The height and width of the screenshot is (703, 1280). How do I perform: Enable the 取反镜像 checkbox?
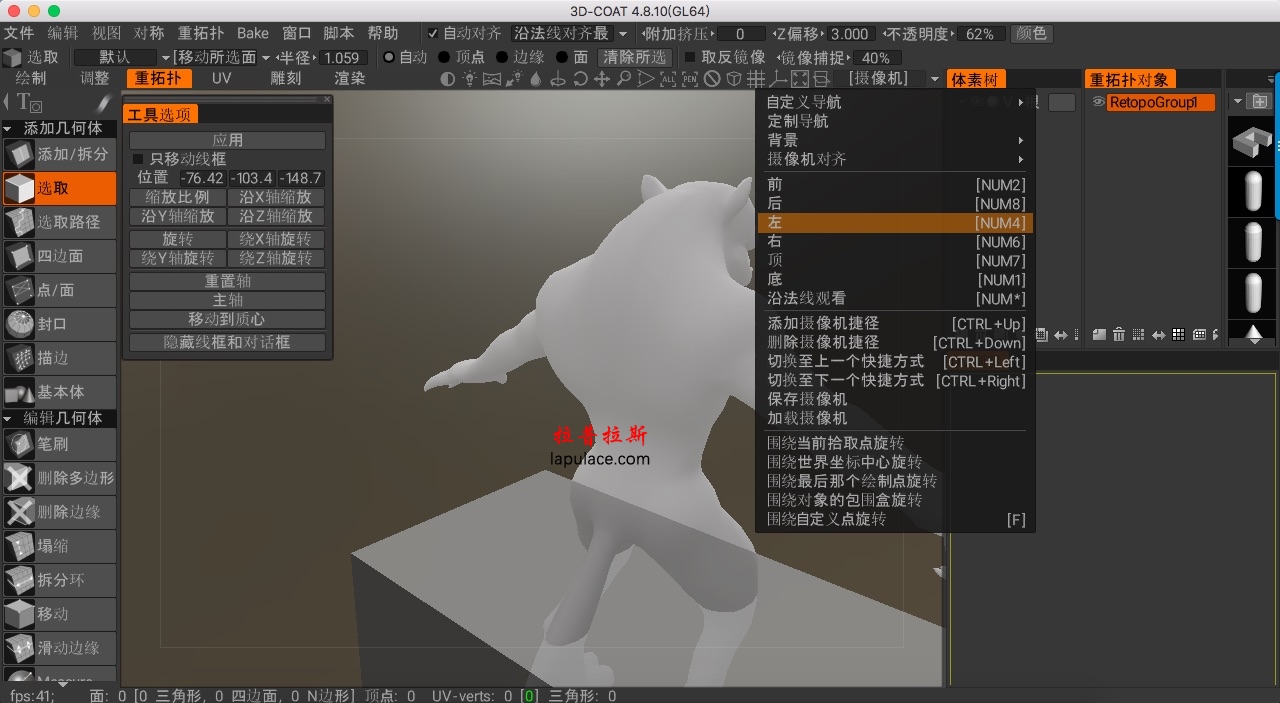(690, 57)
